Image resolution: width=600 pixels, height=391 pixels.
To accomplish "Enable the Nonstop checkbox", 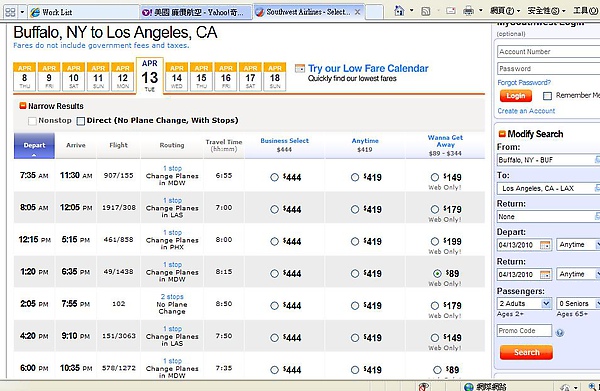I will click(32, 121).
